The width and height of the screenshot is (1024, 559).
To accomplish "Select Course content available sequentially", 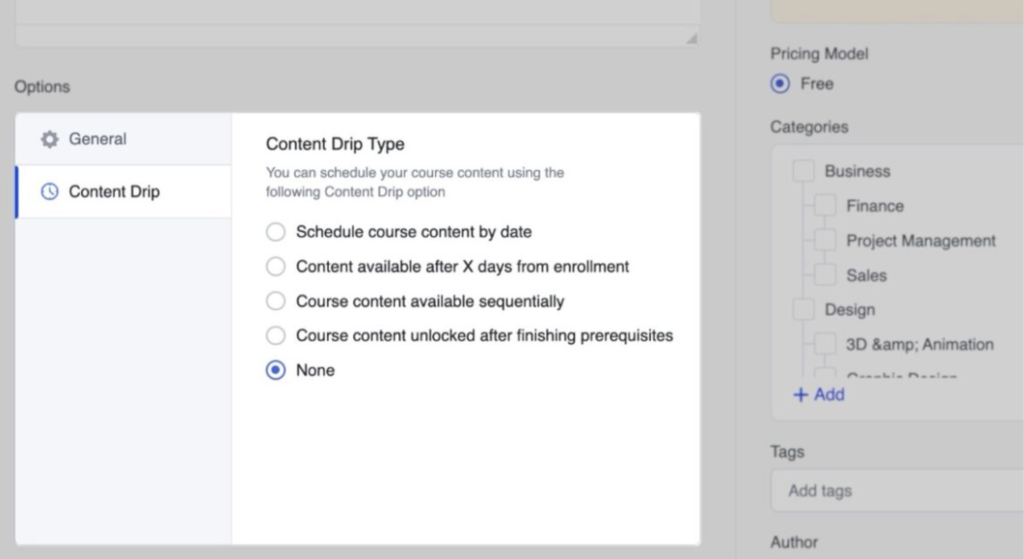I will pyautogui.click(x=275, y=301).
